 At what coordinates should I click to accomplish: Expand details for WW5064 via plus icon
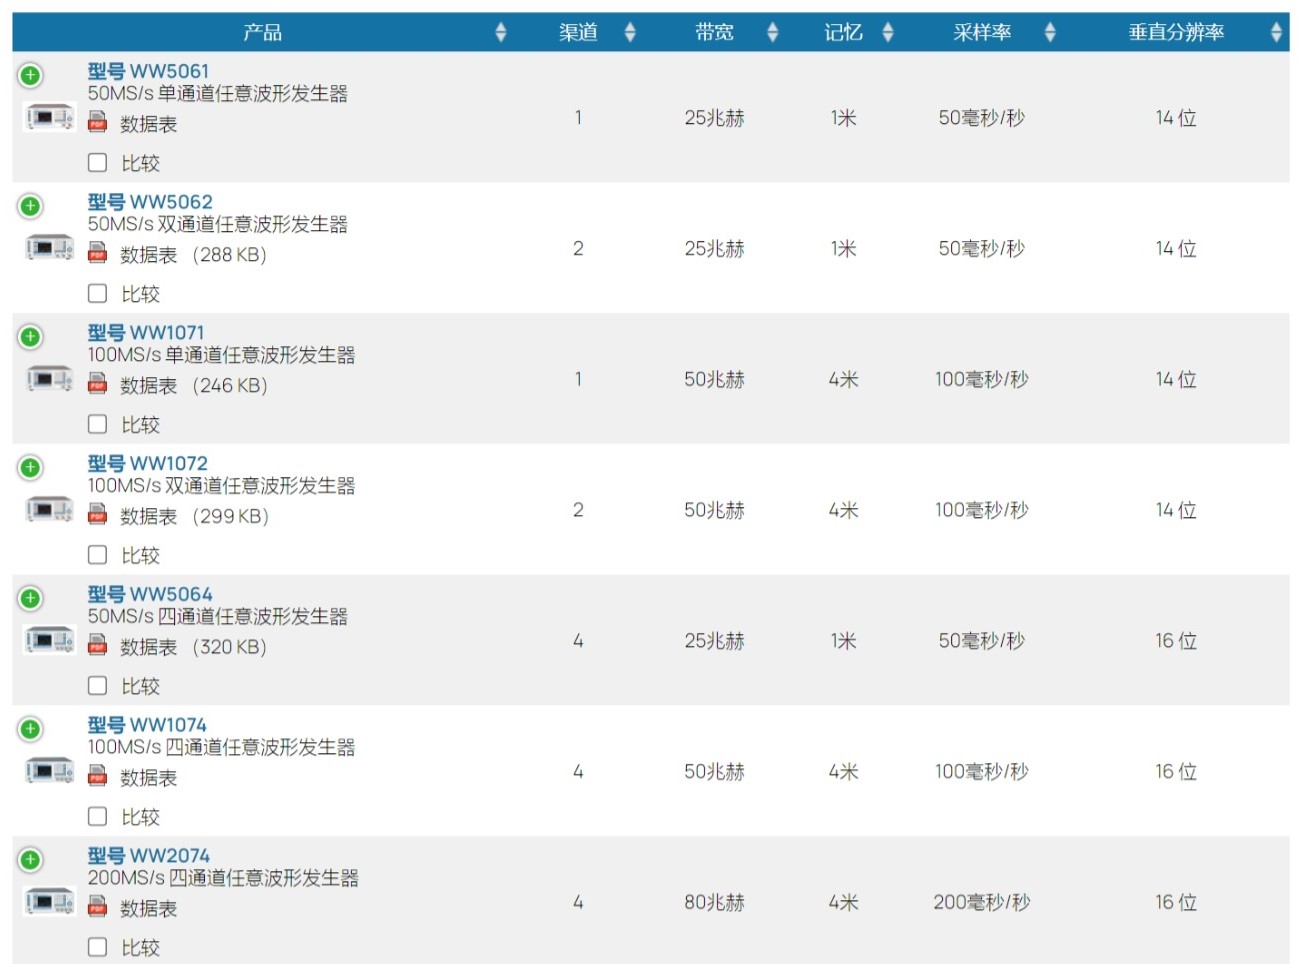point(30,596)
